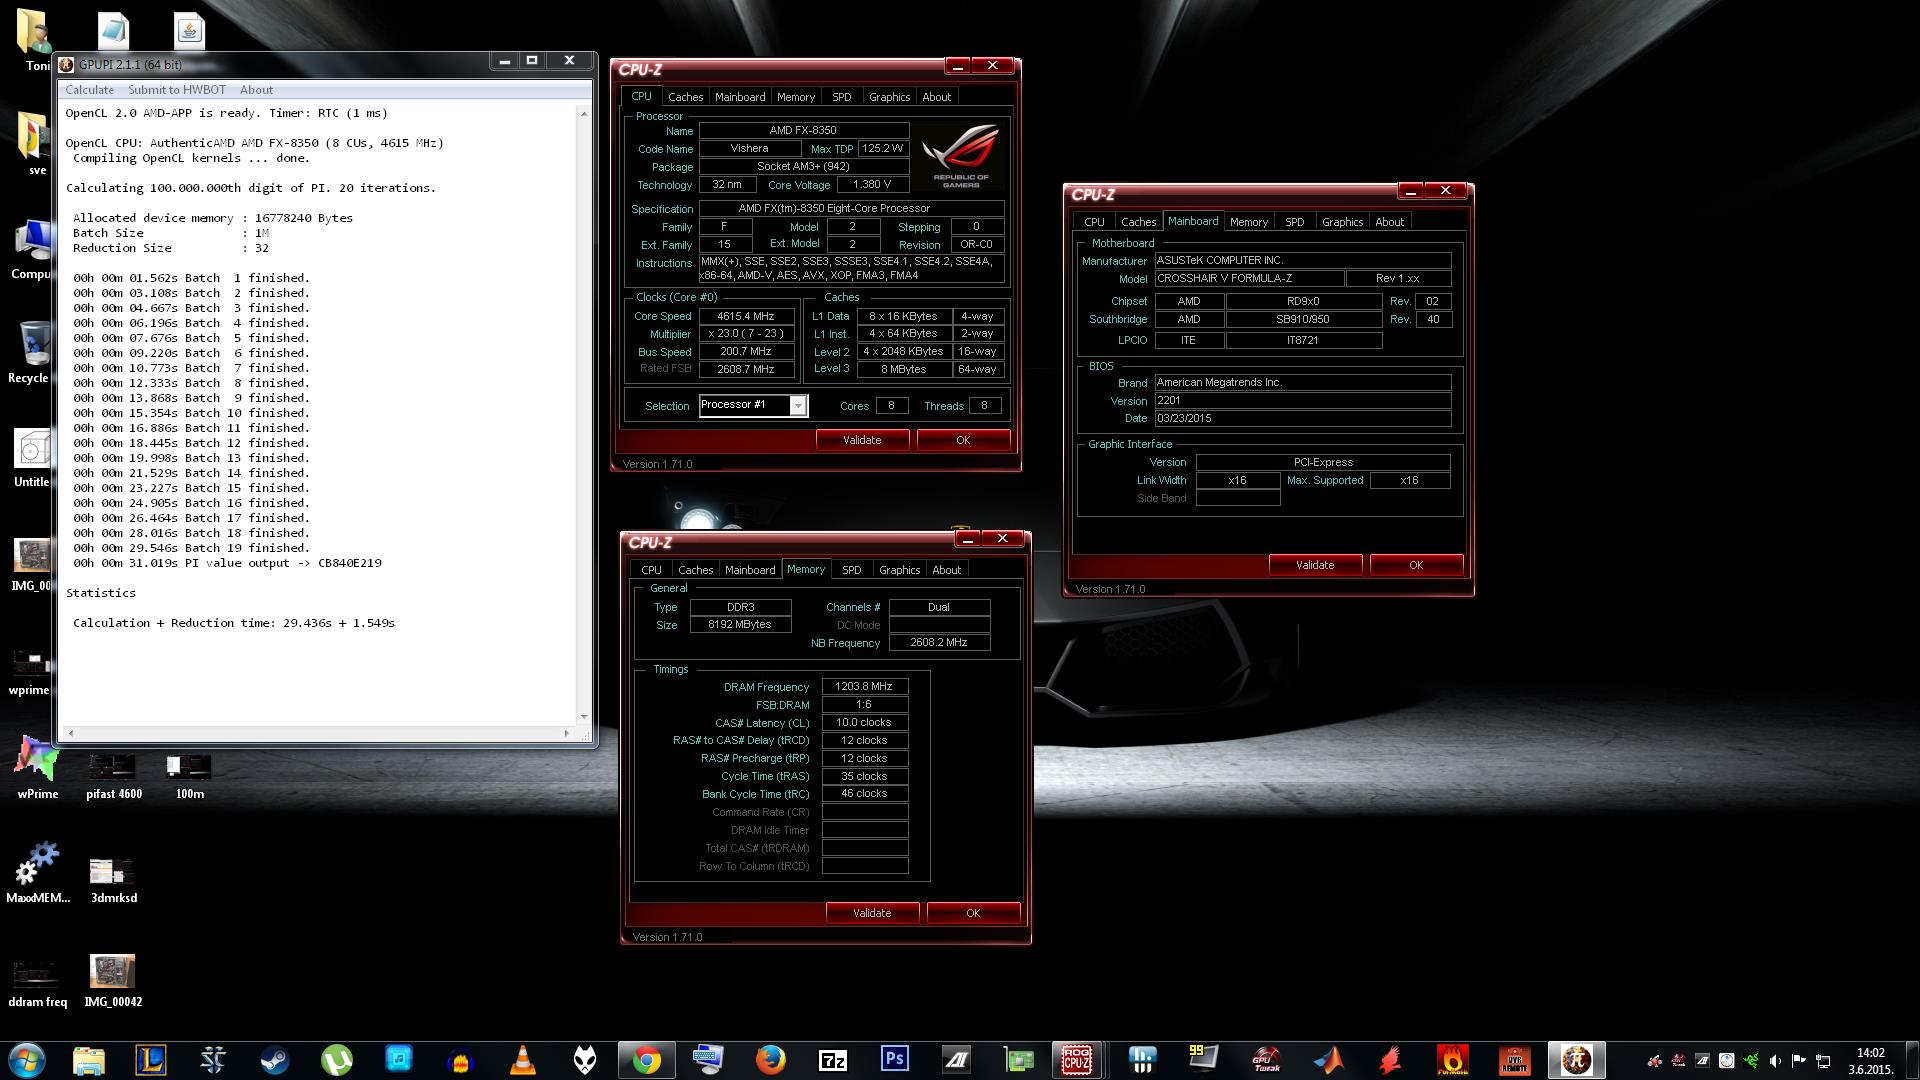Open the pifast 4600 desktop file

pyautogui.click(x=113, y=777)
